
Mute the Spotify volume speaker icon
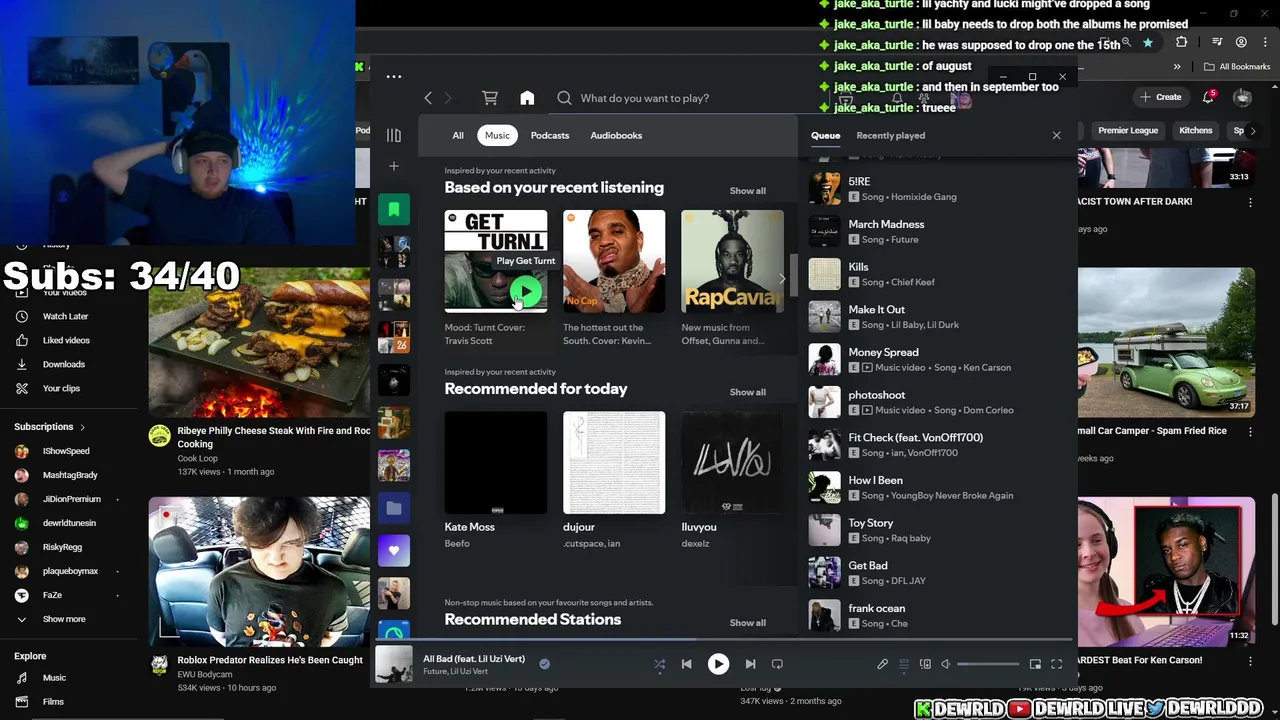[x=946, y=664]
